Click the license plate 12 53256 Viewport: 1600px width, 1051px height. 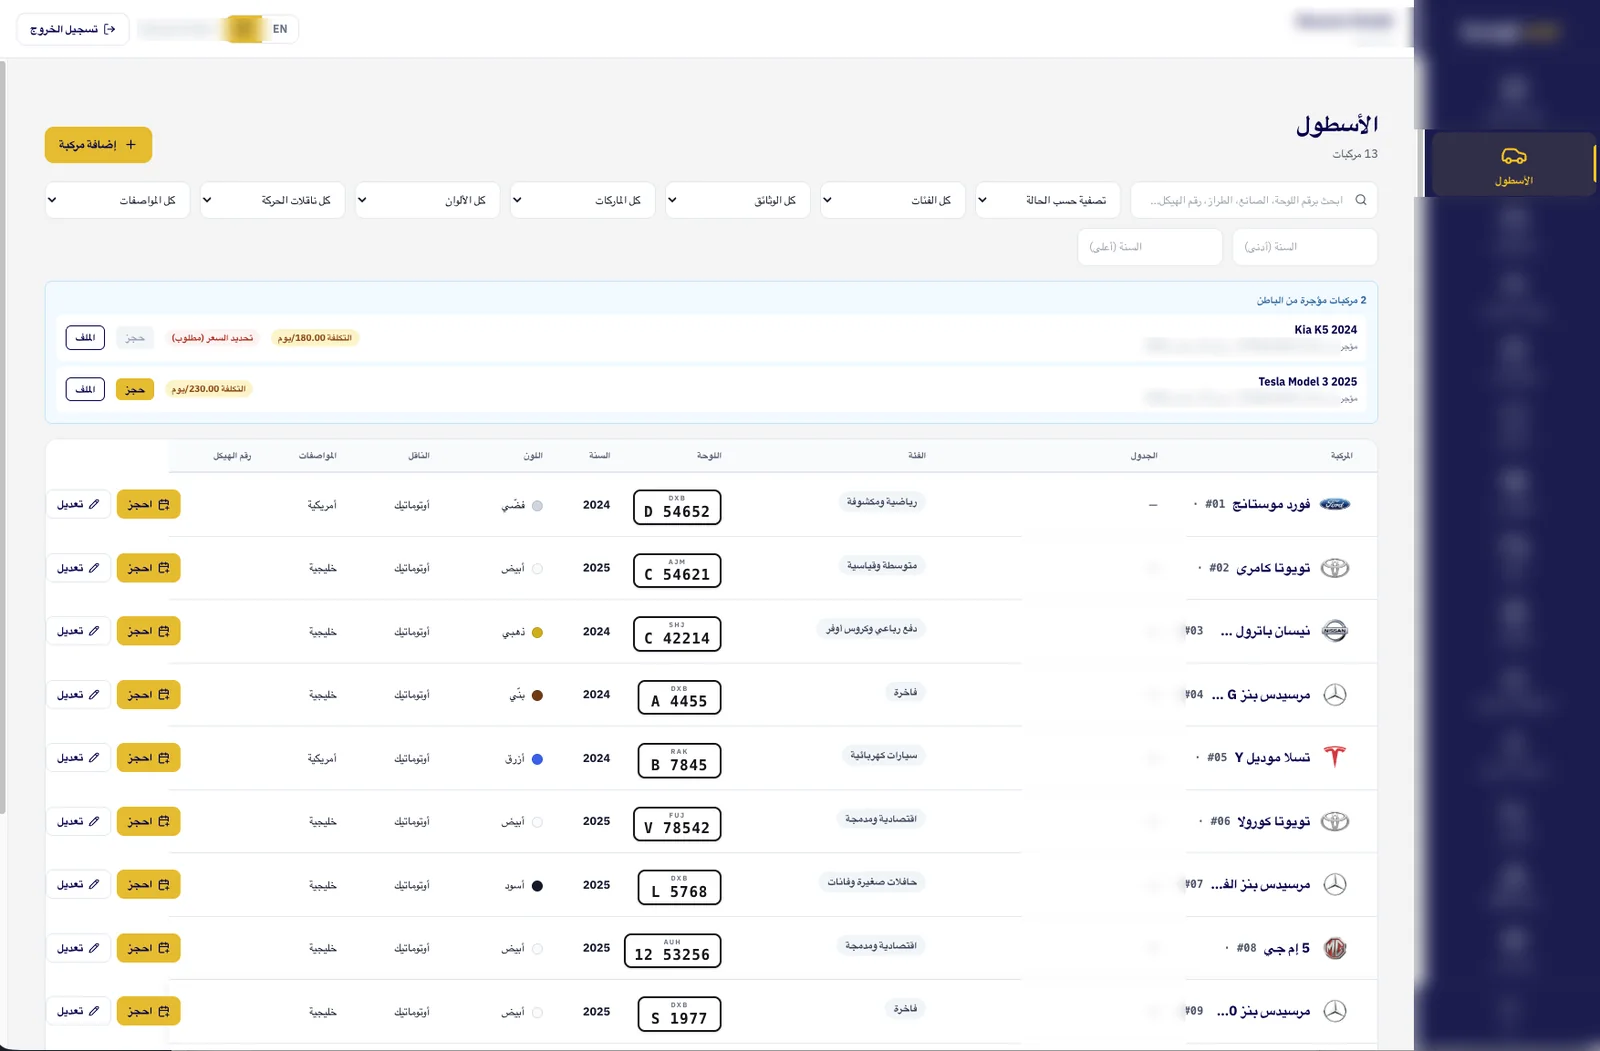tap(672, 950)
